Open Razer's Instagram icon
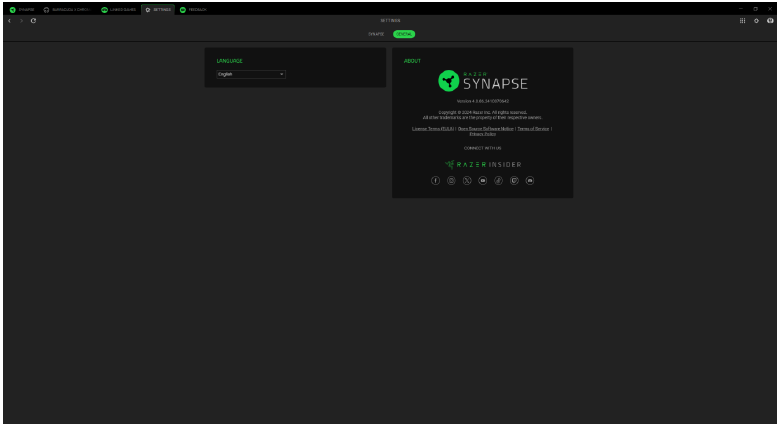777x425 pixels. click(x=451, y=181)
